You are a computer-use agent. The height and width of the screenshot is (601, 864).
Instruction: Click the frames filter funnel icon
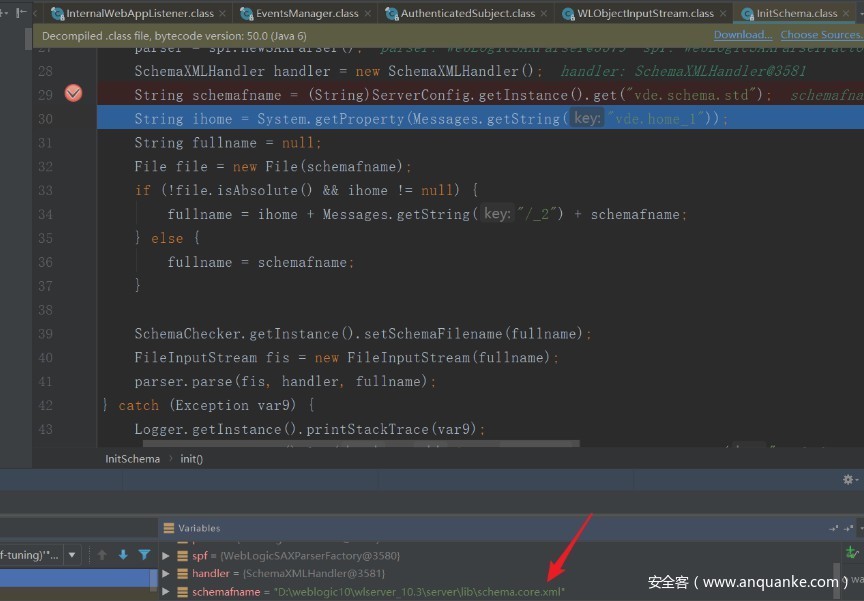pyautogui.click(x=144, y=555)
